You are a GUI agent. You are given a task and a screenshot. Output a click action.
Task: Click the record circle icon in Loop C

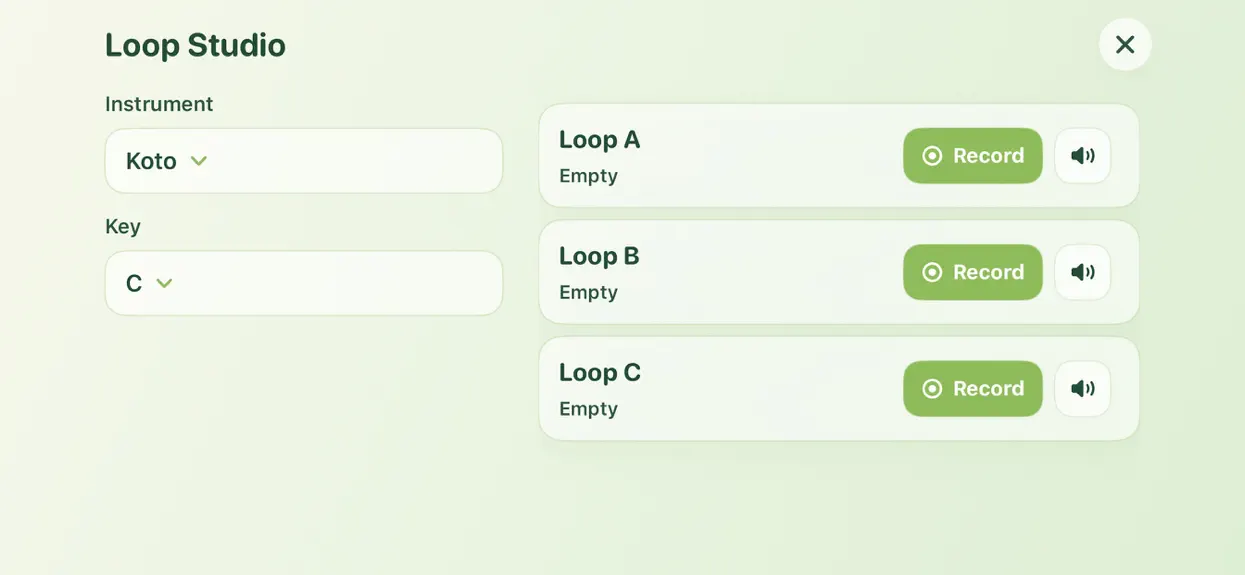click(x=932, y=389)
